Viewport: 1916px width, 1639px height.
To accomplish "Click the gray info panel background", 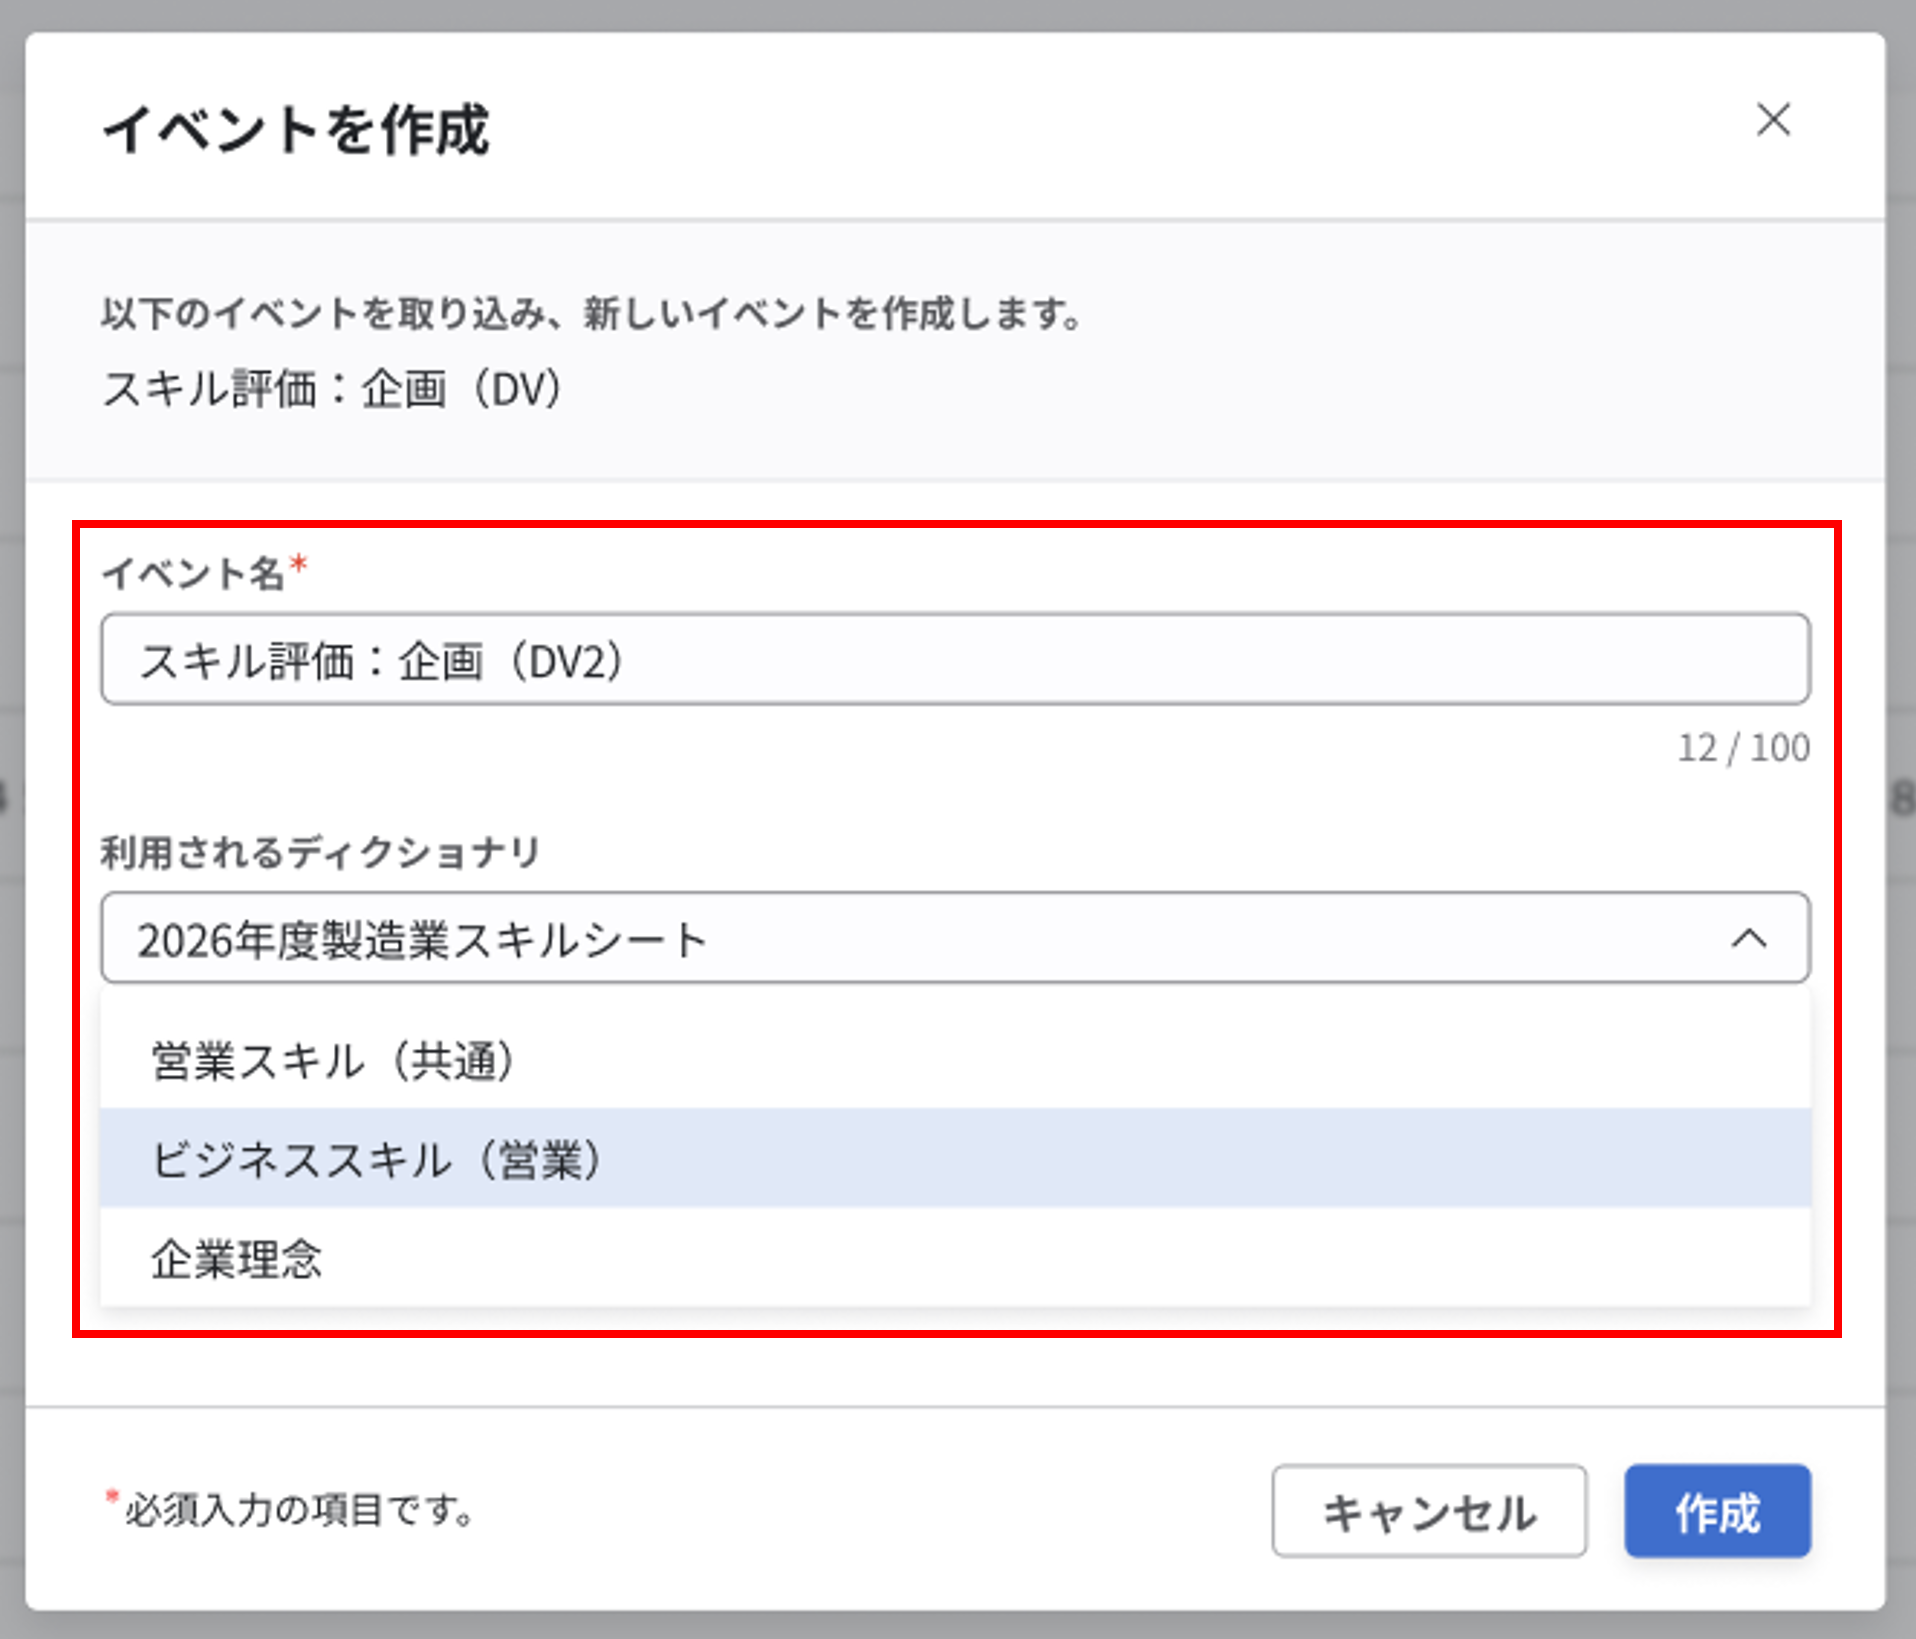I will 1400,400.
